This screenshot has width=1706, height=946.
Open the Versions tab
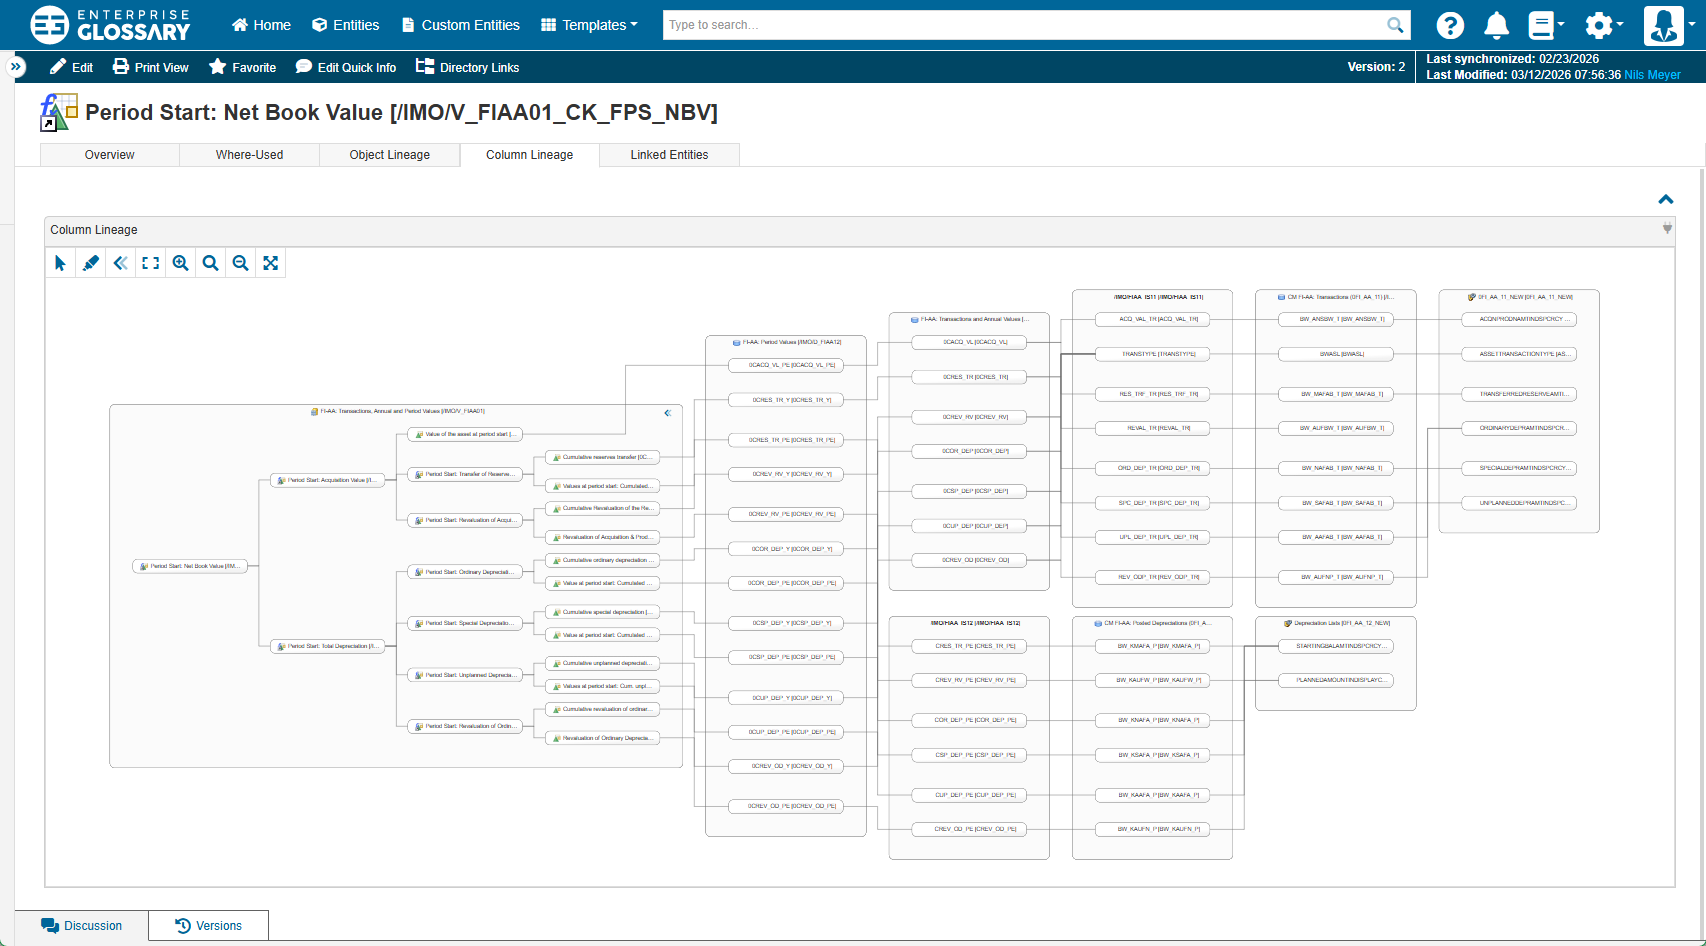click(x=208, y=926)
